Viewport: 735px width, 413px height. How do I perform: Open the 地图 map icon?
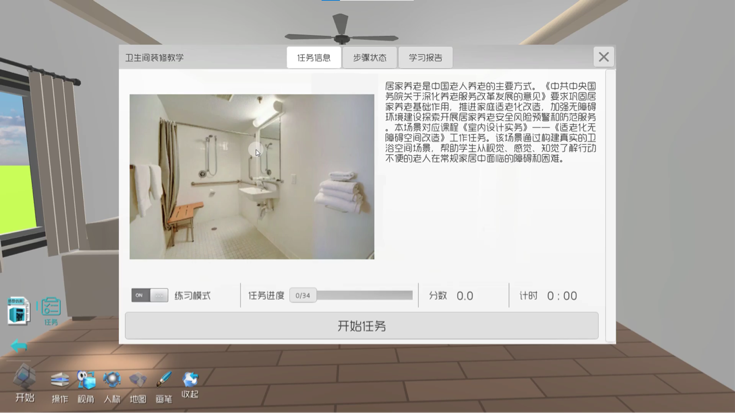coord(138,380)
